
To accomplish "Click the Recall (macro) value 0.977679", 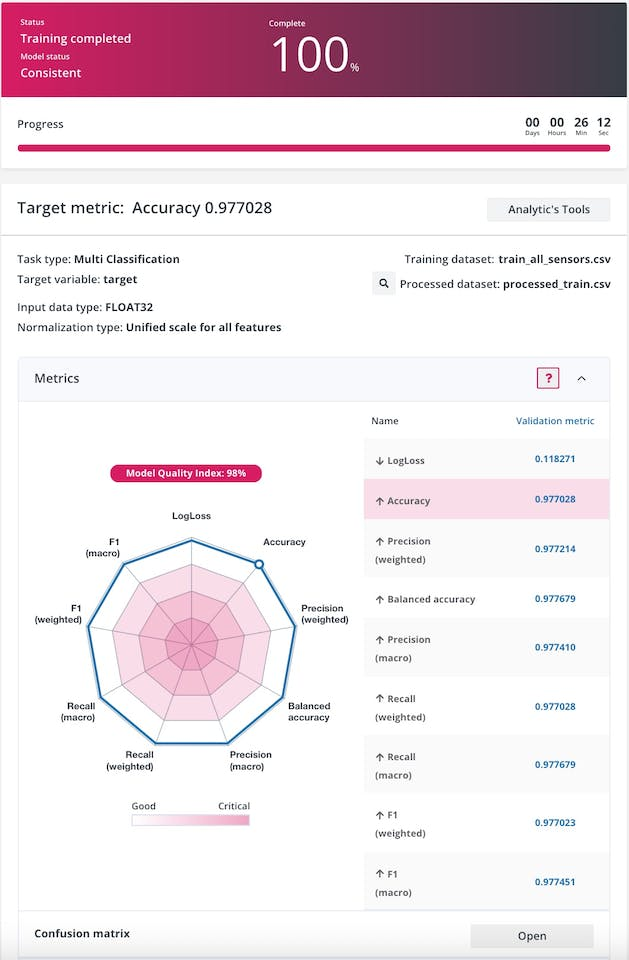I will pyautogui.click(x=555, y=765).
